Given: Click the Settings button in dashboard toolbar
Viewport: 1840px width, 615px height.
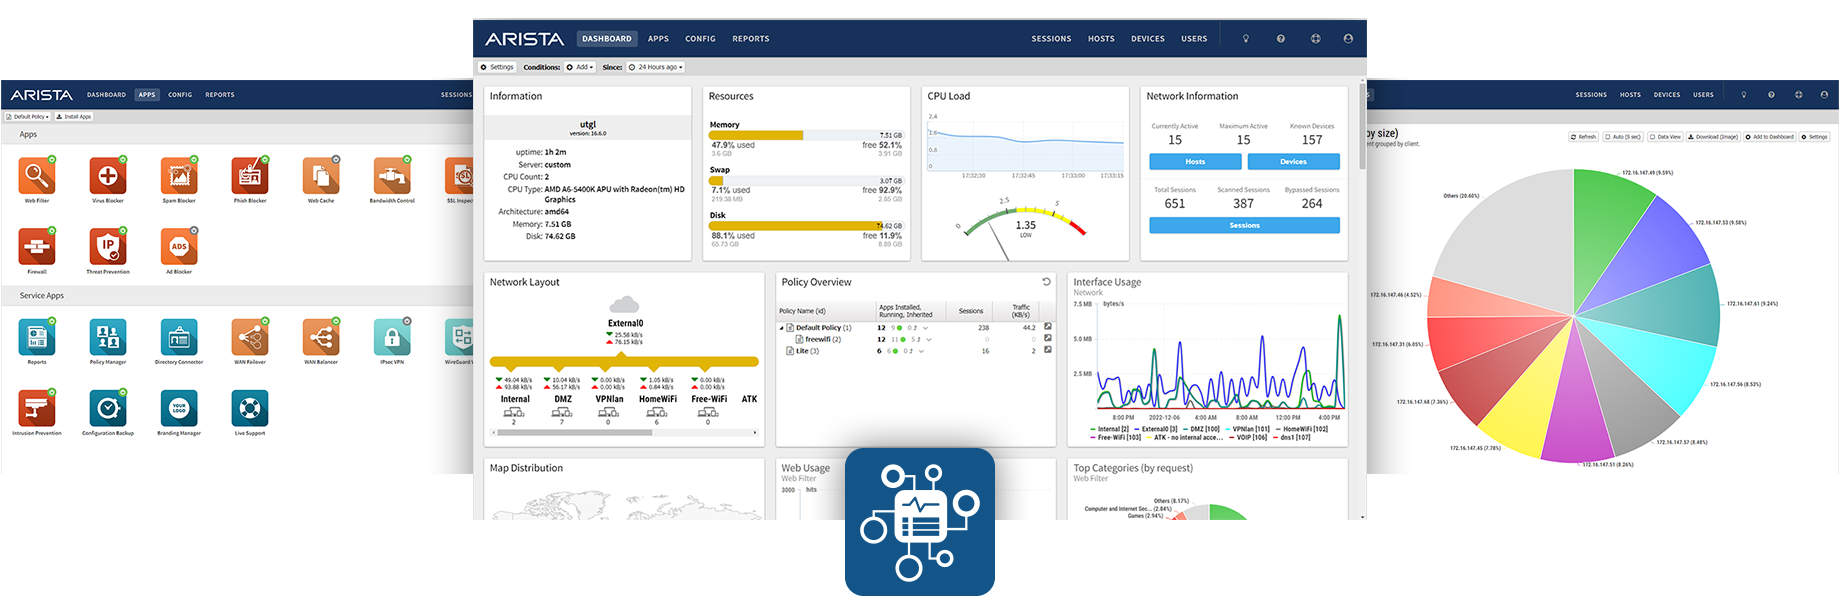Looking at the screenshot, I should (x=497, y=67).
